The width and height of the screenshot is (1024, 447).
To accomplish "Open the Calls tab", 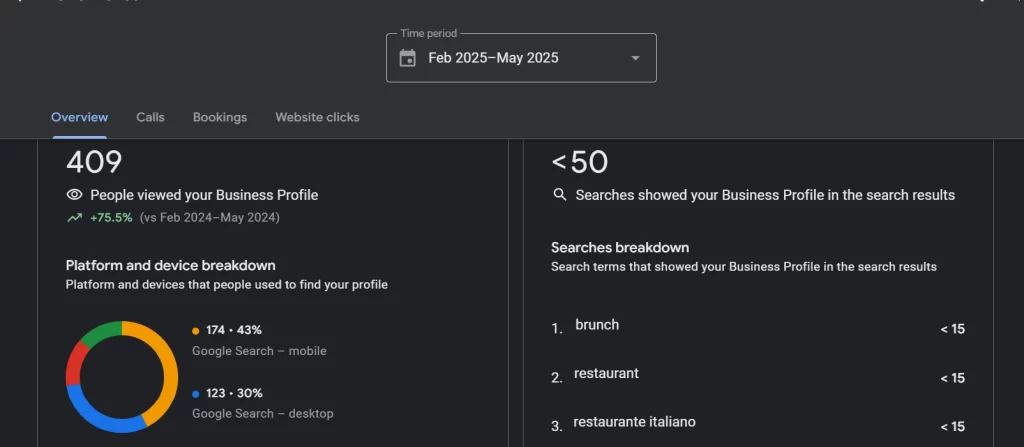I will (x=150, y=117).
